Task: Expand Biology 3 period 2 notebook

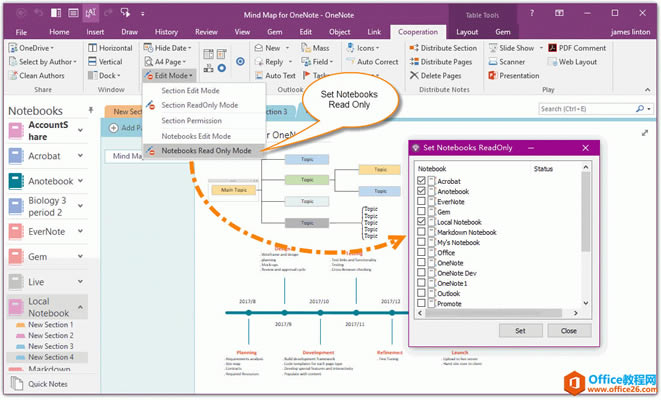Action: coord(80,206)
